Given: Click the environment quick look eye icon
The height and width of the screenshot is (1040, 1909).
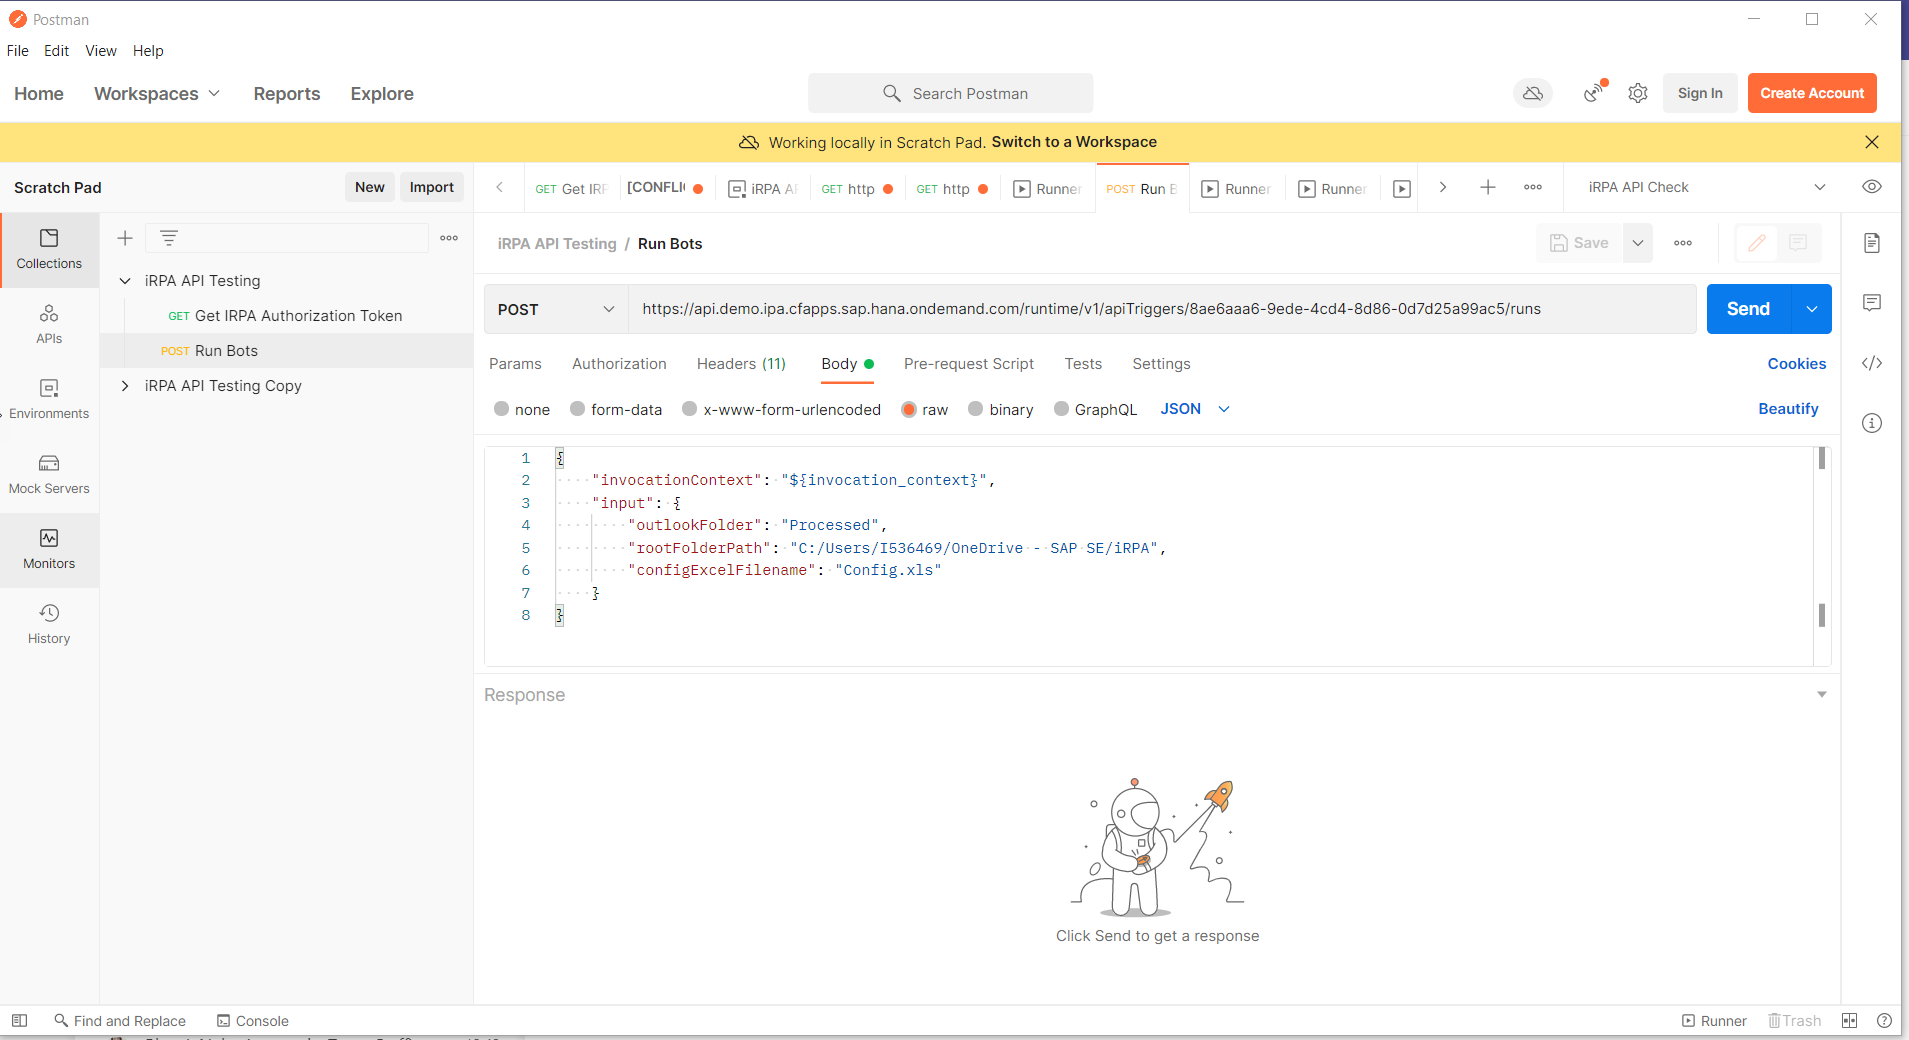Looking at the screenshot, I should click(1872, 187).
